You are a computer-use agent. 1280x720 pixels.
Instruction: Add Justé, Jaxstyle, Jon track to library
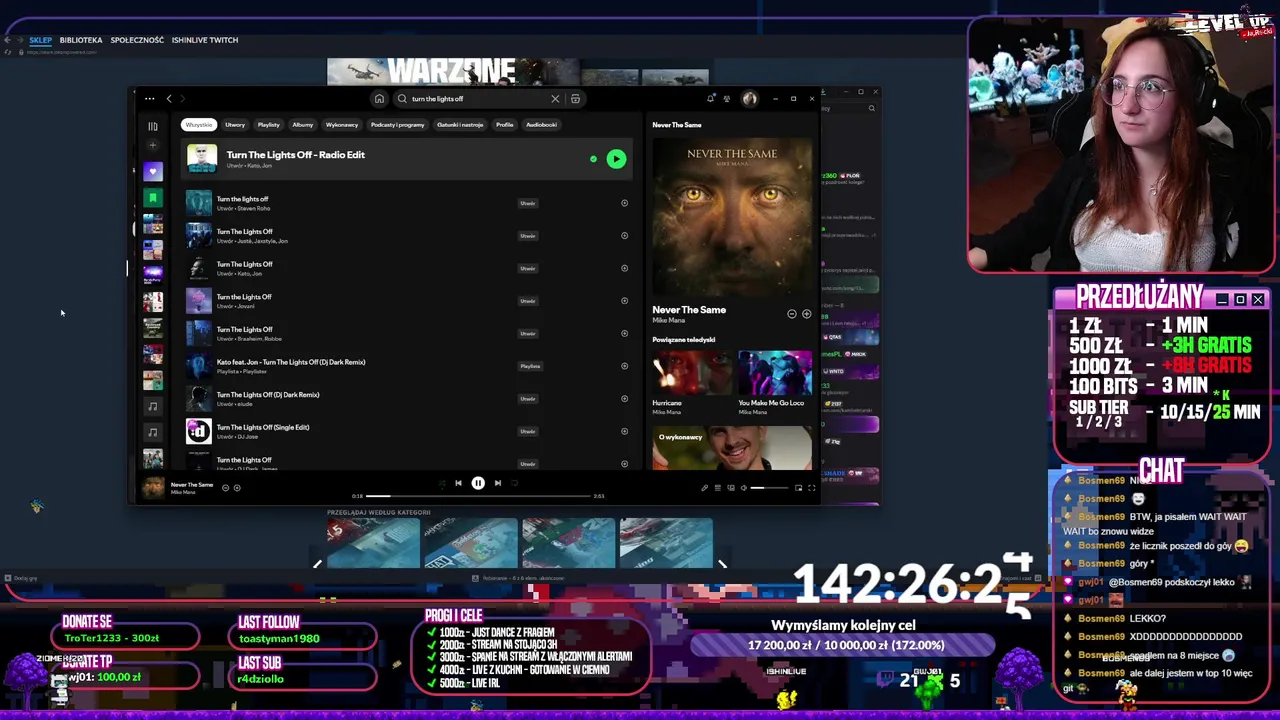coord(624,236)
